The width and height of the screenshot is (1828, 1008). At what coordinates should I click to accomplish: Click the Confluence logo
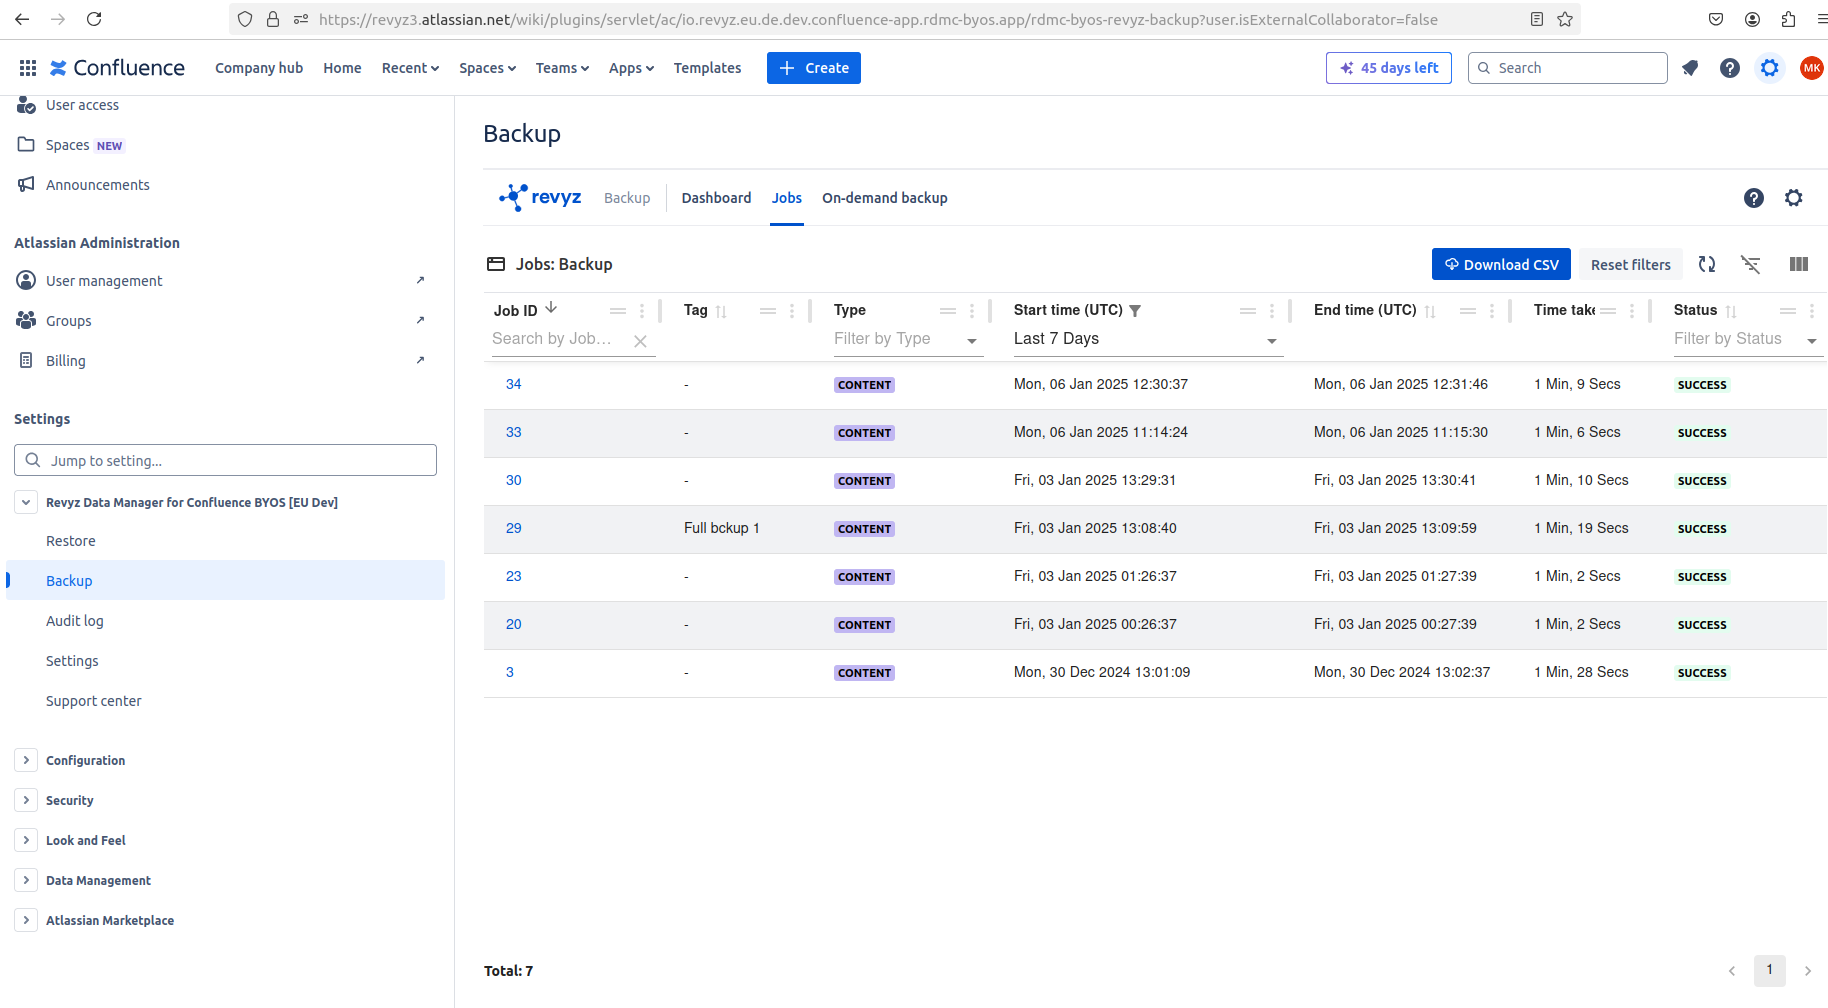(117, 68)
